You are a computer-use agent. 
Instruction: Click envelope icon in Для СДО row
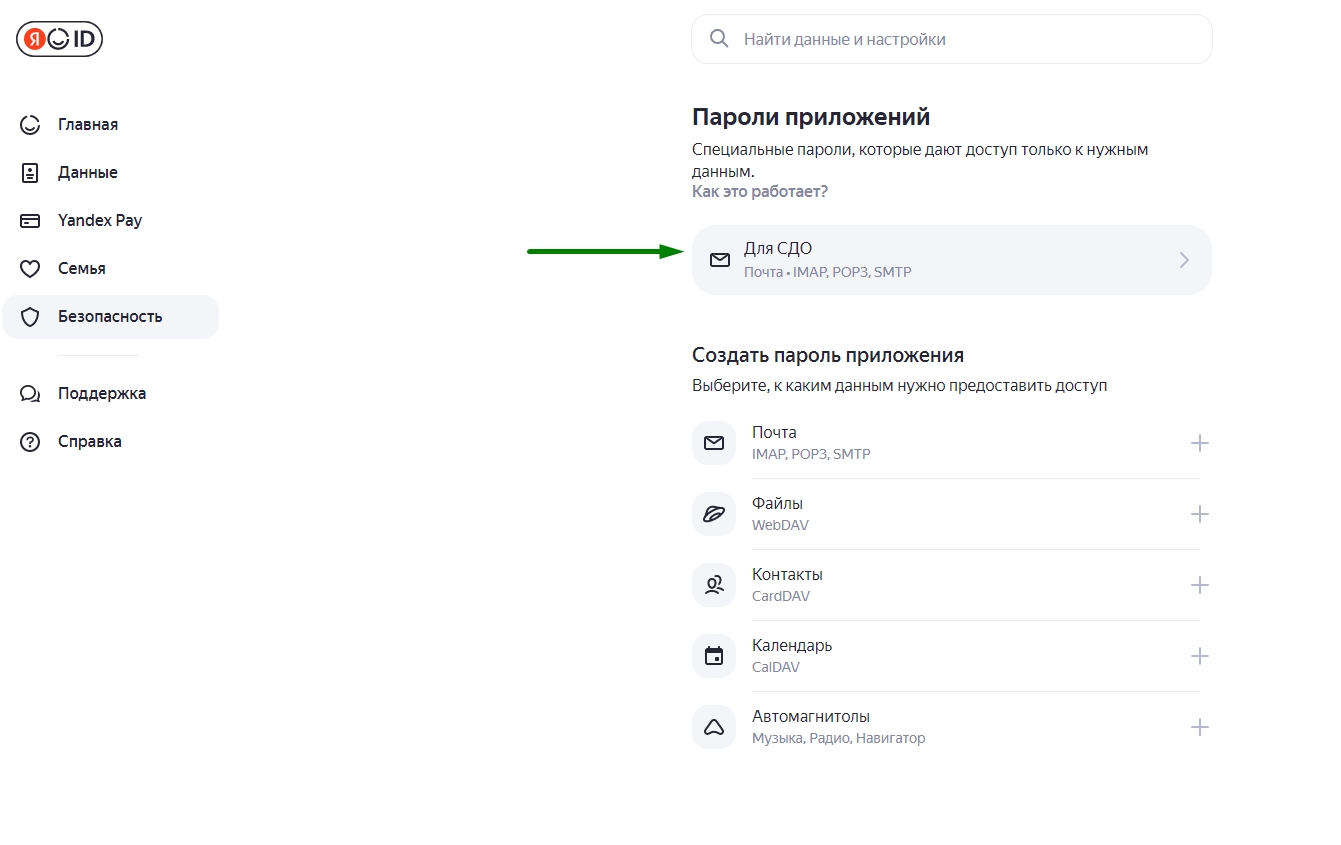coord(720,260)
